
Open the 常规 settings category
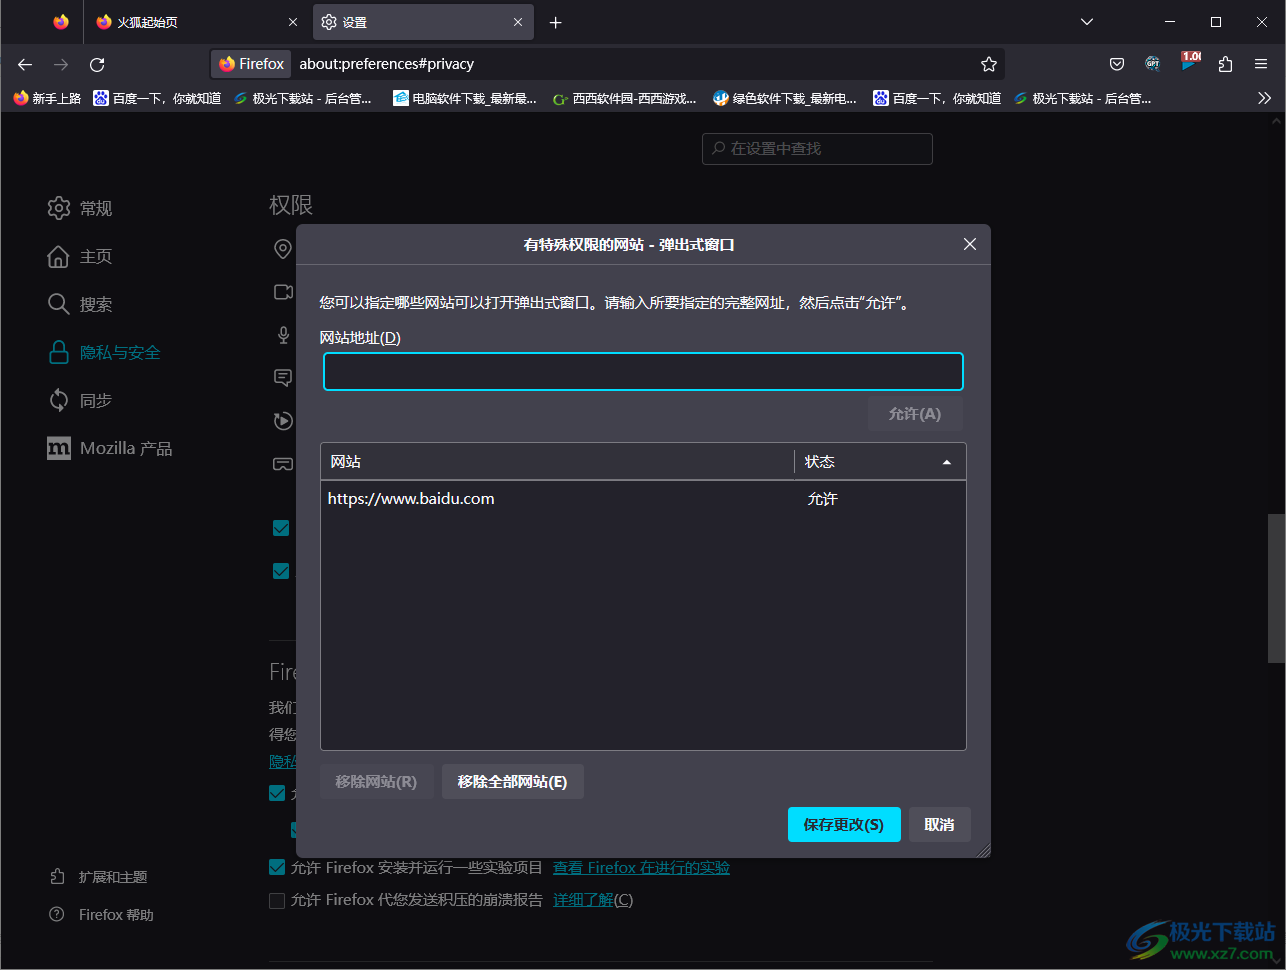(80, 208)
